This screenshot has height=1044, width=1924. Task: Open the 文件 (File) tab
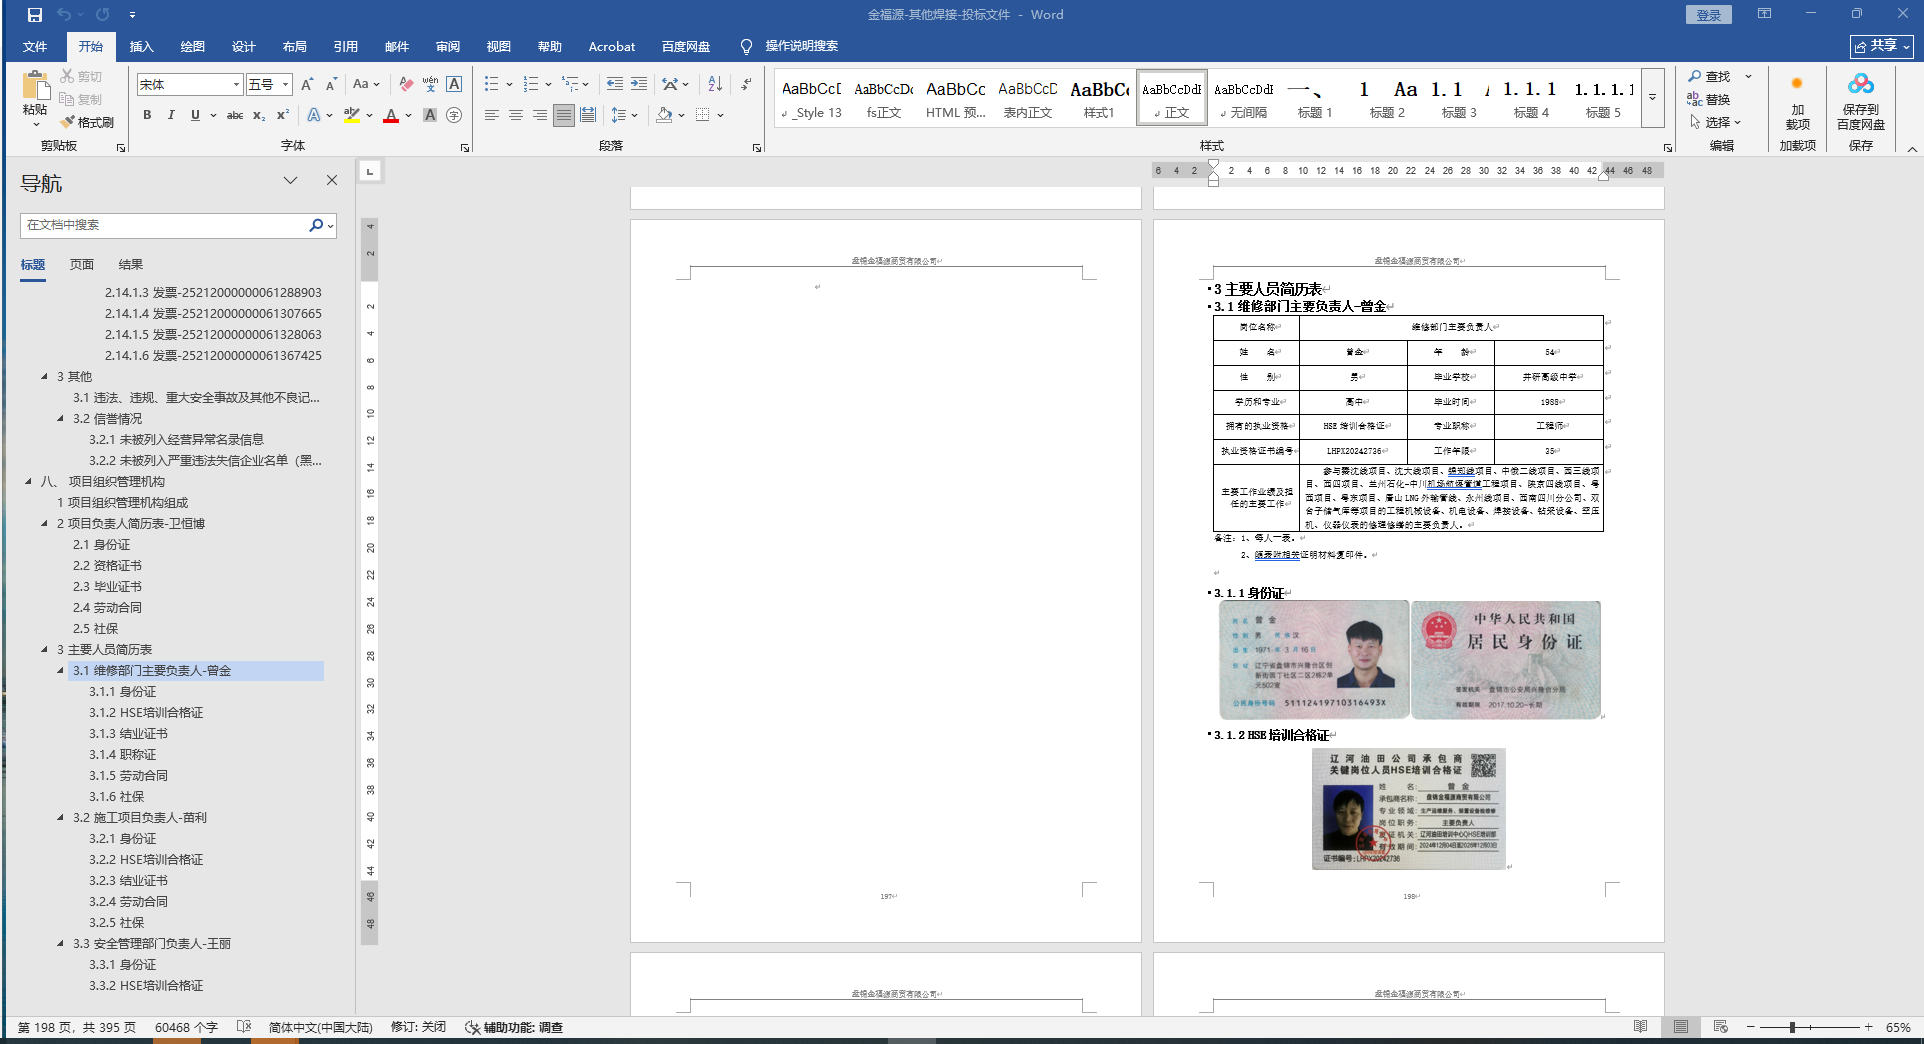pos(35,47)
